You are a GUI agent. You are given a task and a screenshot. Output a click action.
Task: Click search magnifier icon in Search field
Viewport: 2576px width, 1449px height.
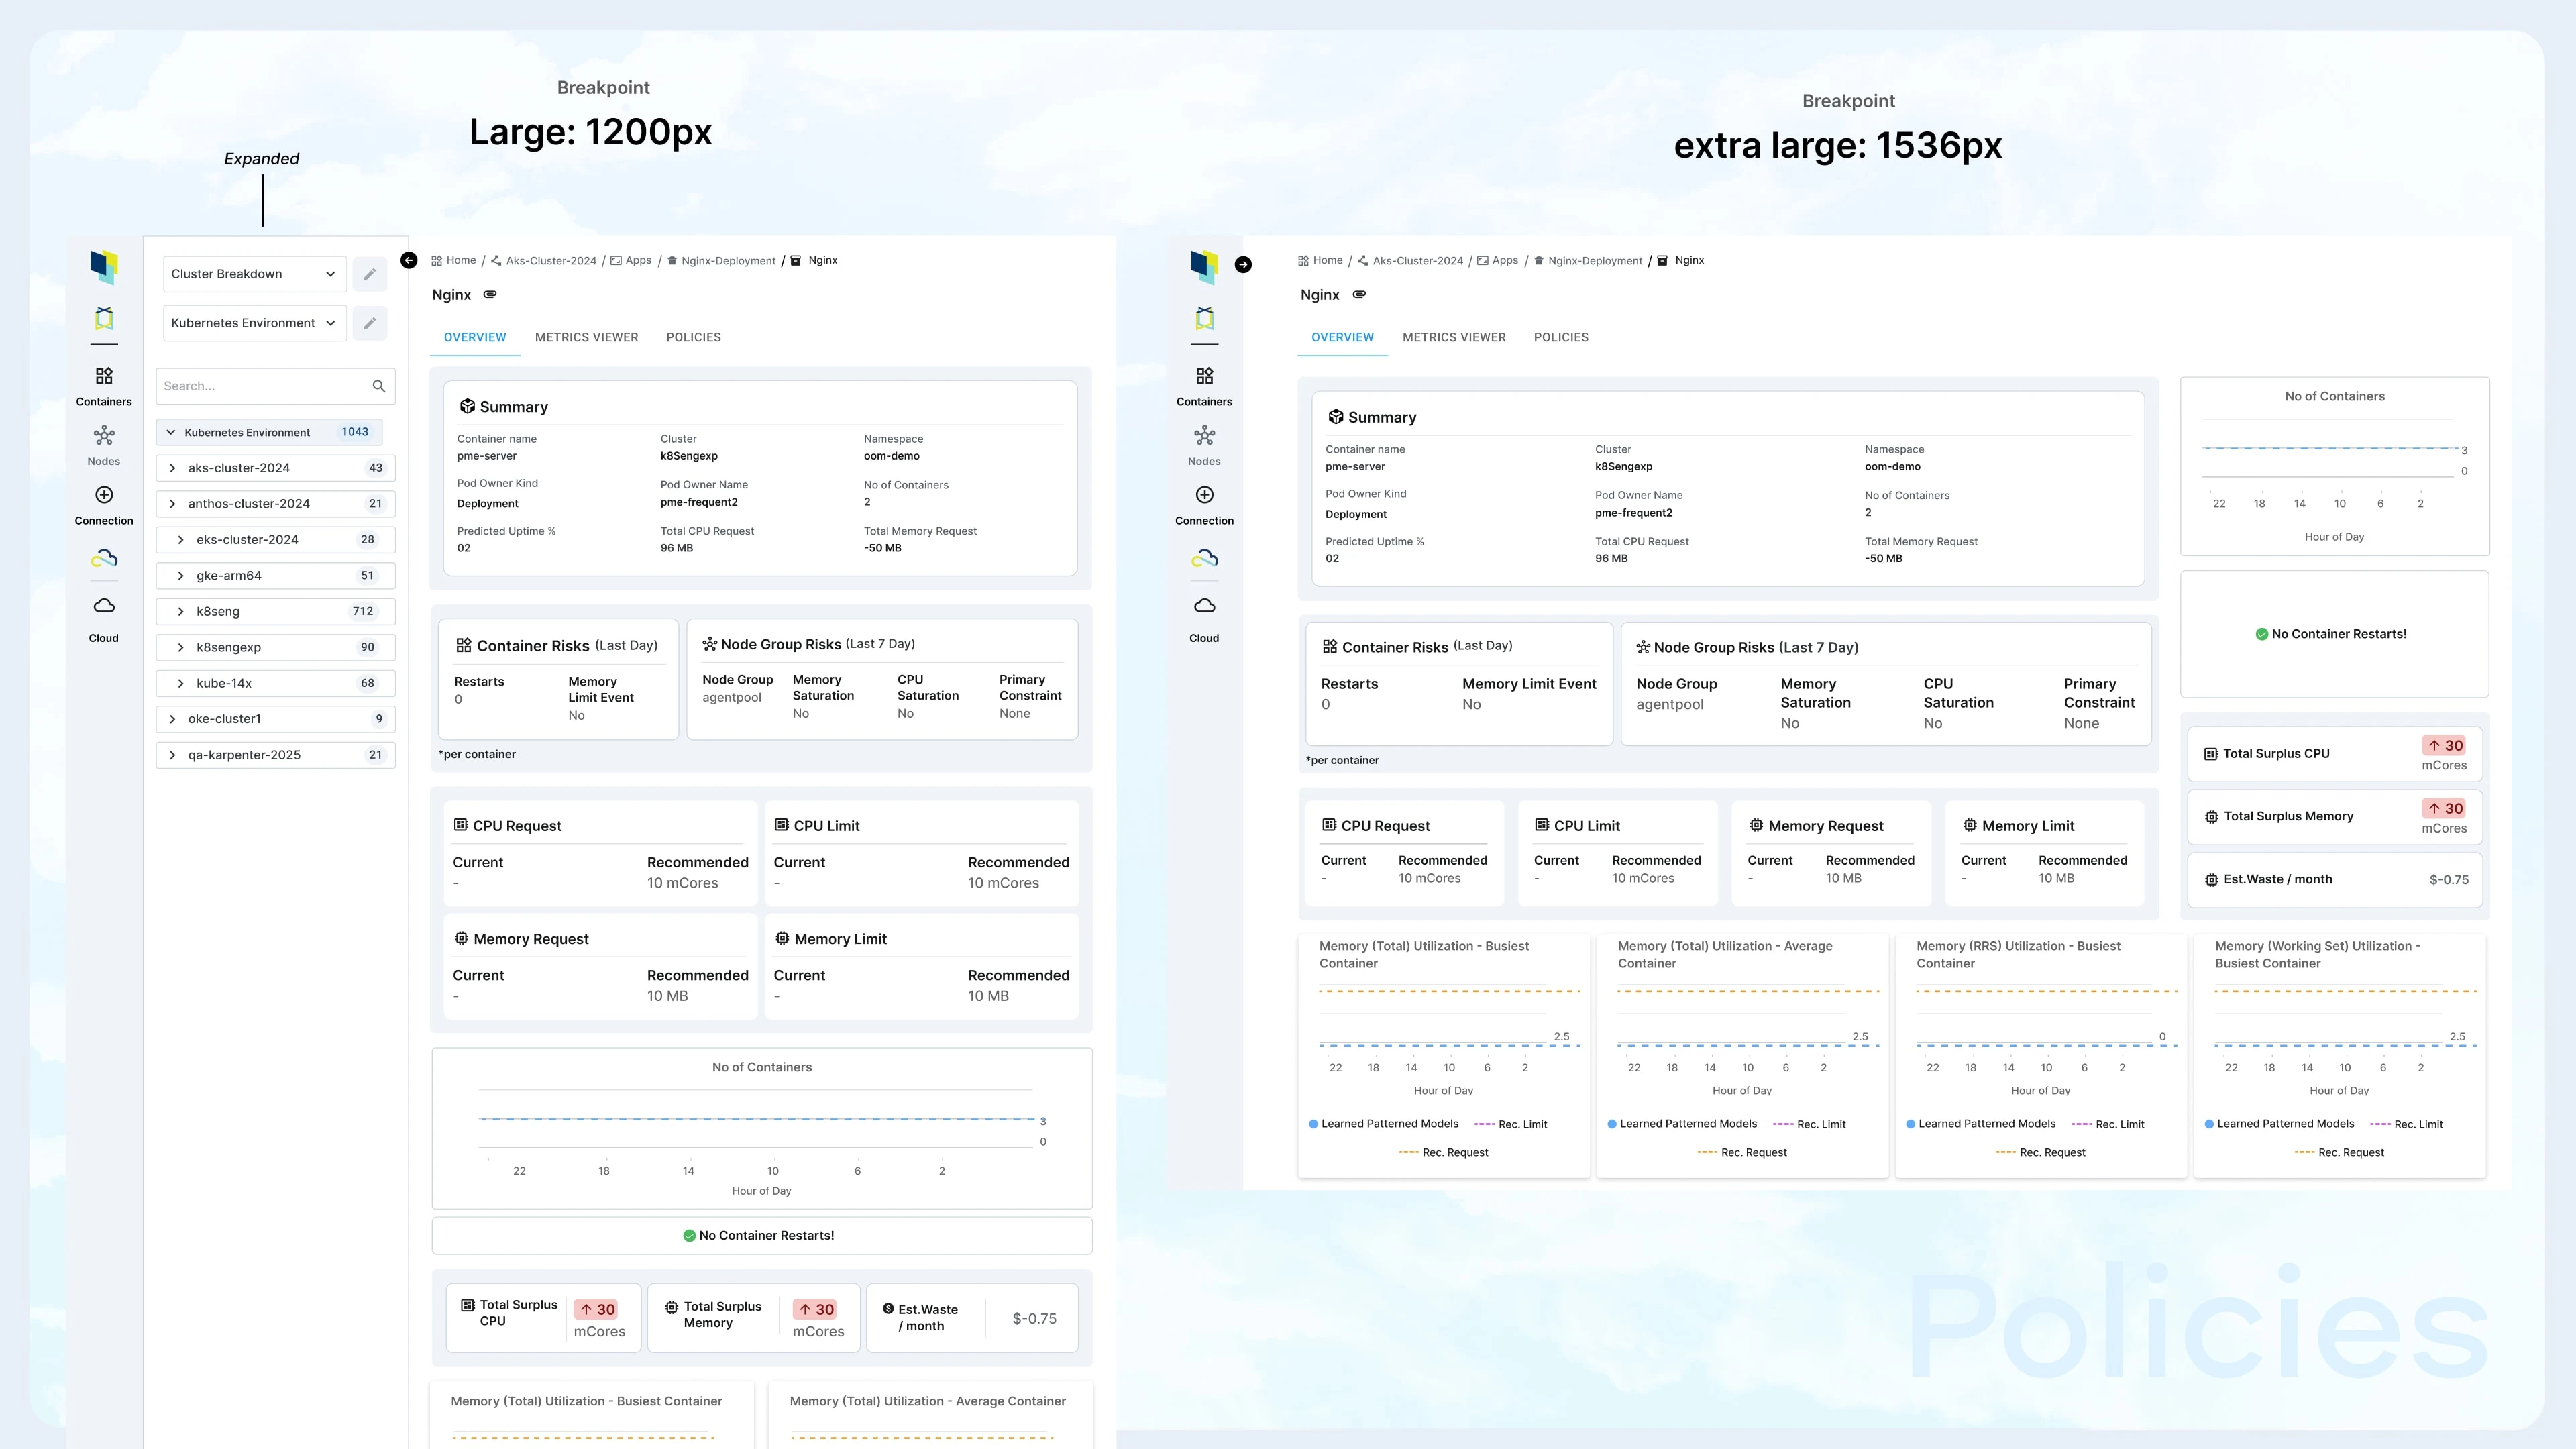click(379, 386)
